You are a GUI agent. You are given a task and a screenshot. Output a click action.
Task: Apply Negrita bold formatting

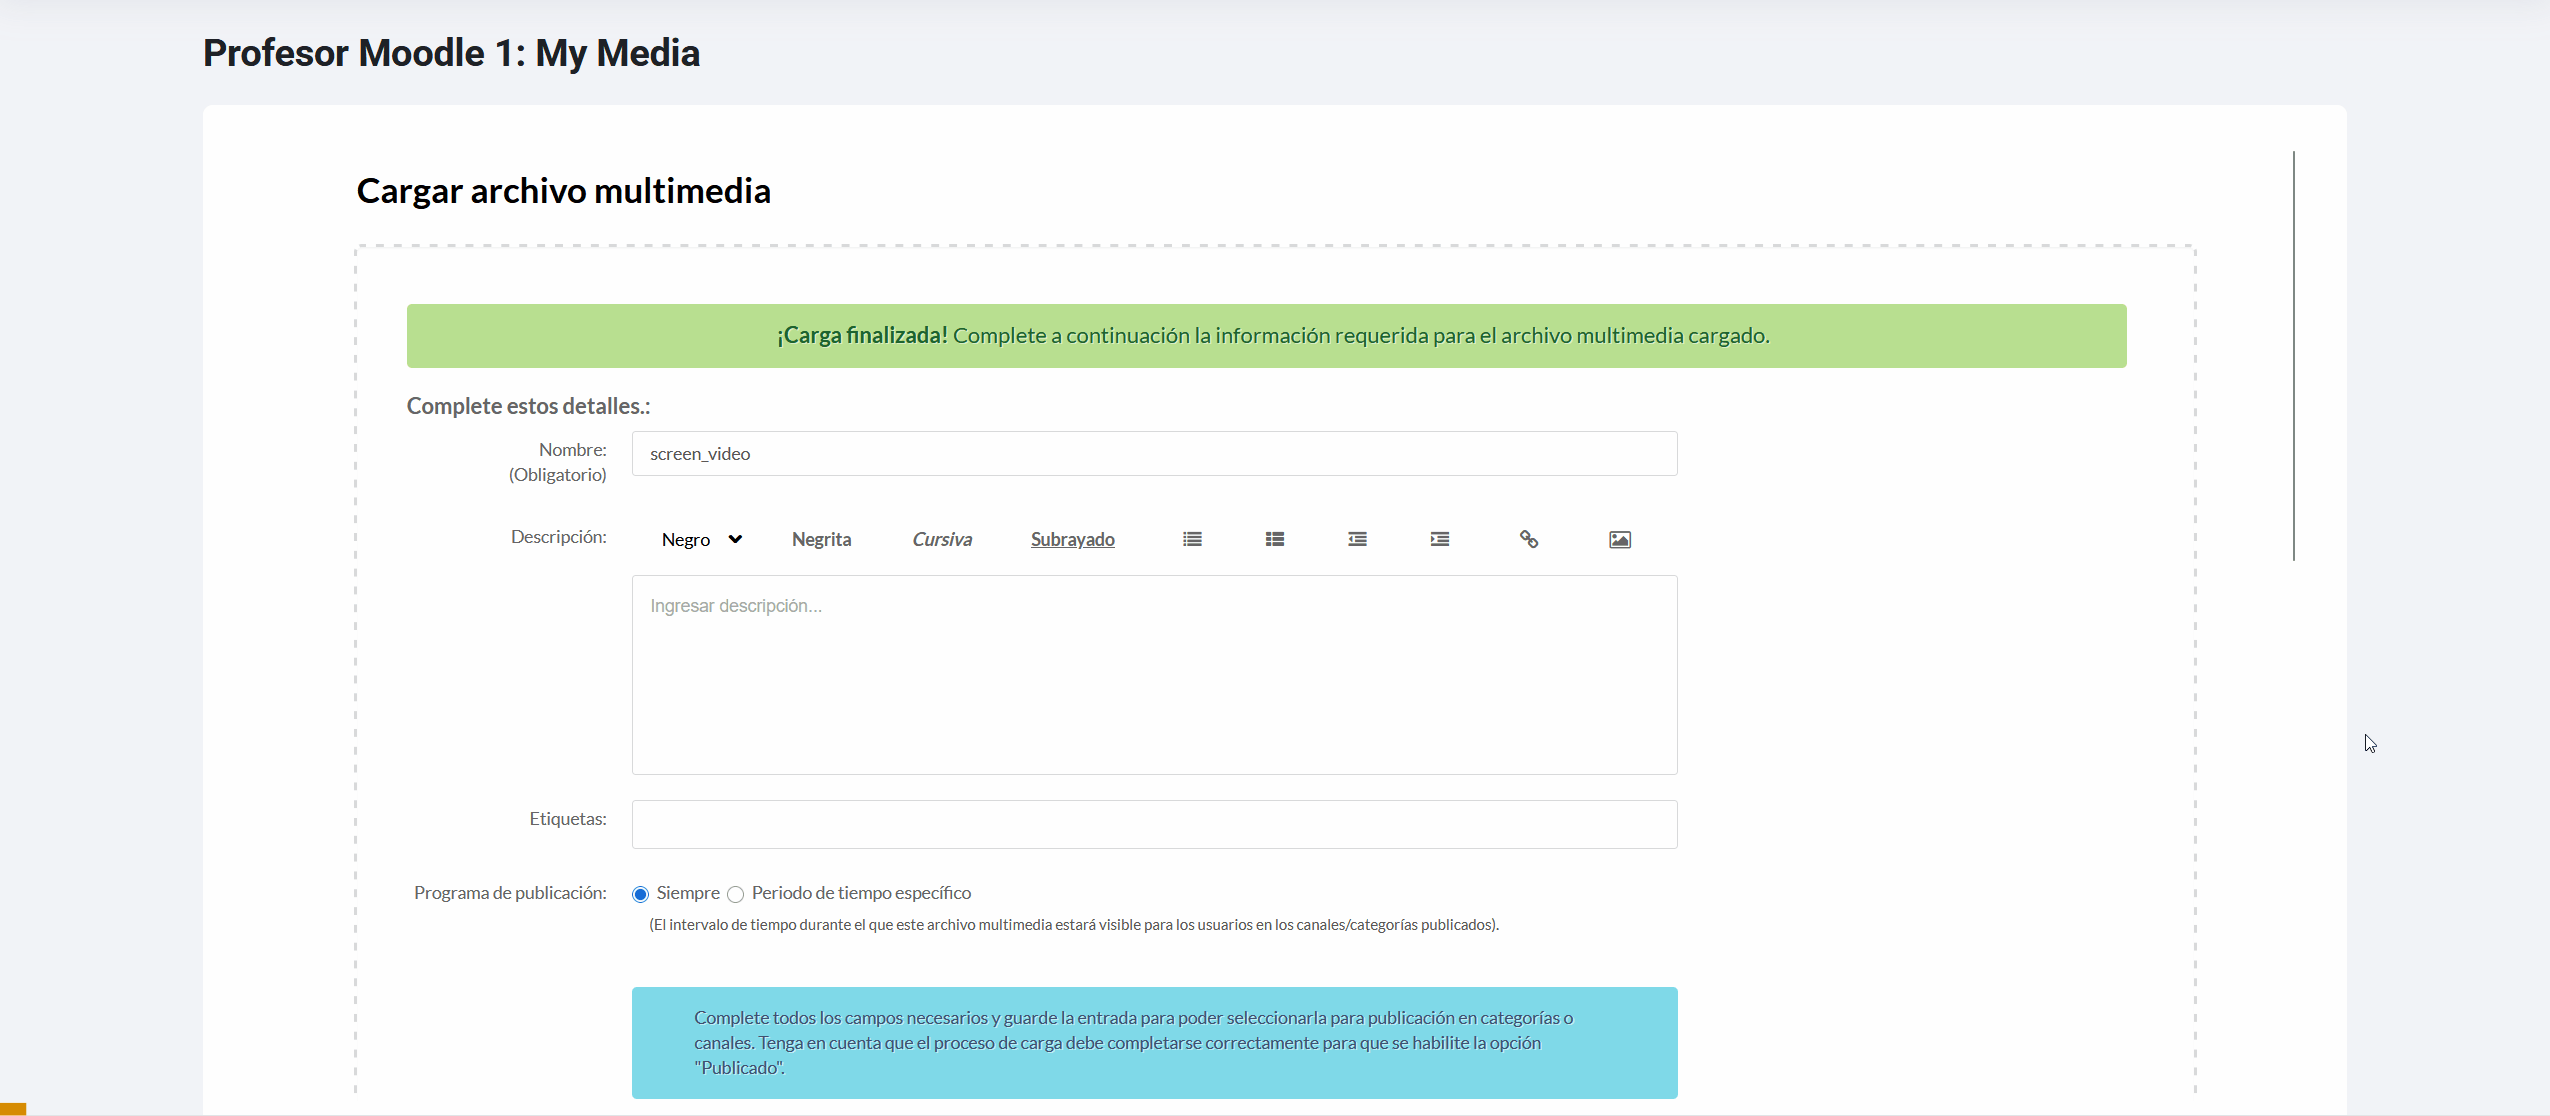[821, 540]
